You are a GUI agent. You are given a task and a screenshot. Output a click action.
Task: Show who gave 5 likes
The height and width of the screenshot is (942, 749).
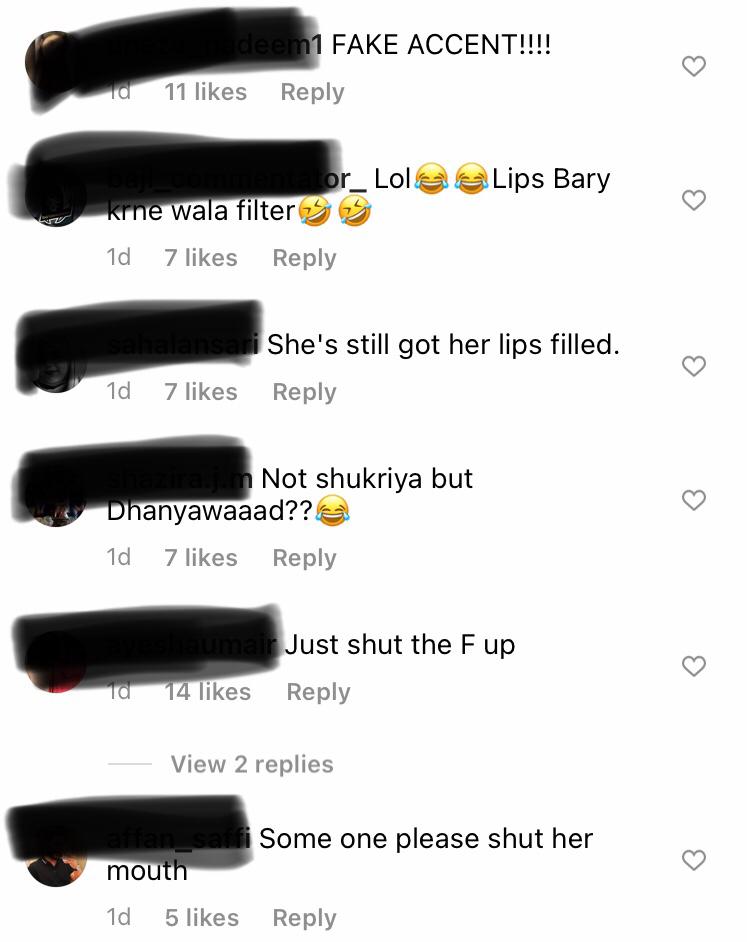coord(202,917)
